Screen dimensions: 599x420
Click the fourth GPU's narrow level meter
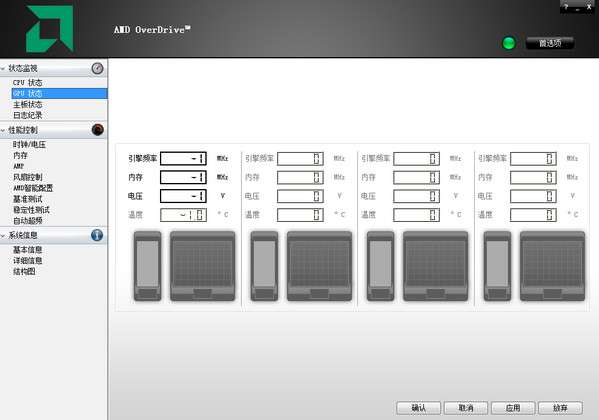(x=497, y=266)
